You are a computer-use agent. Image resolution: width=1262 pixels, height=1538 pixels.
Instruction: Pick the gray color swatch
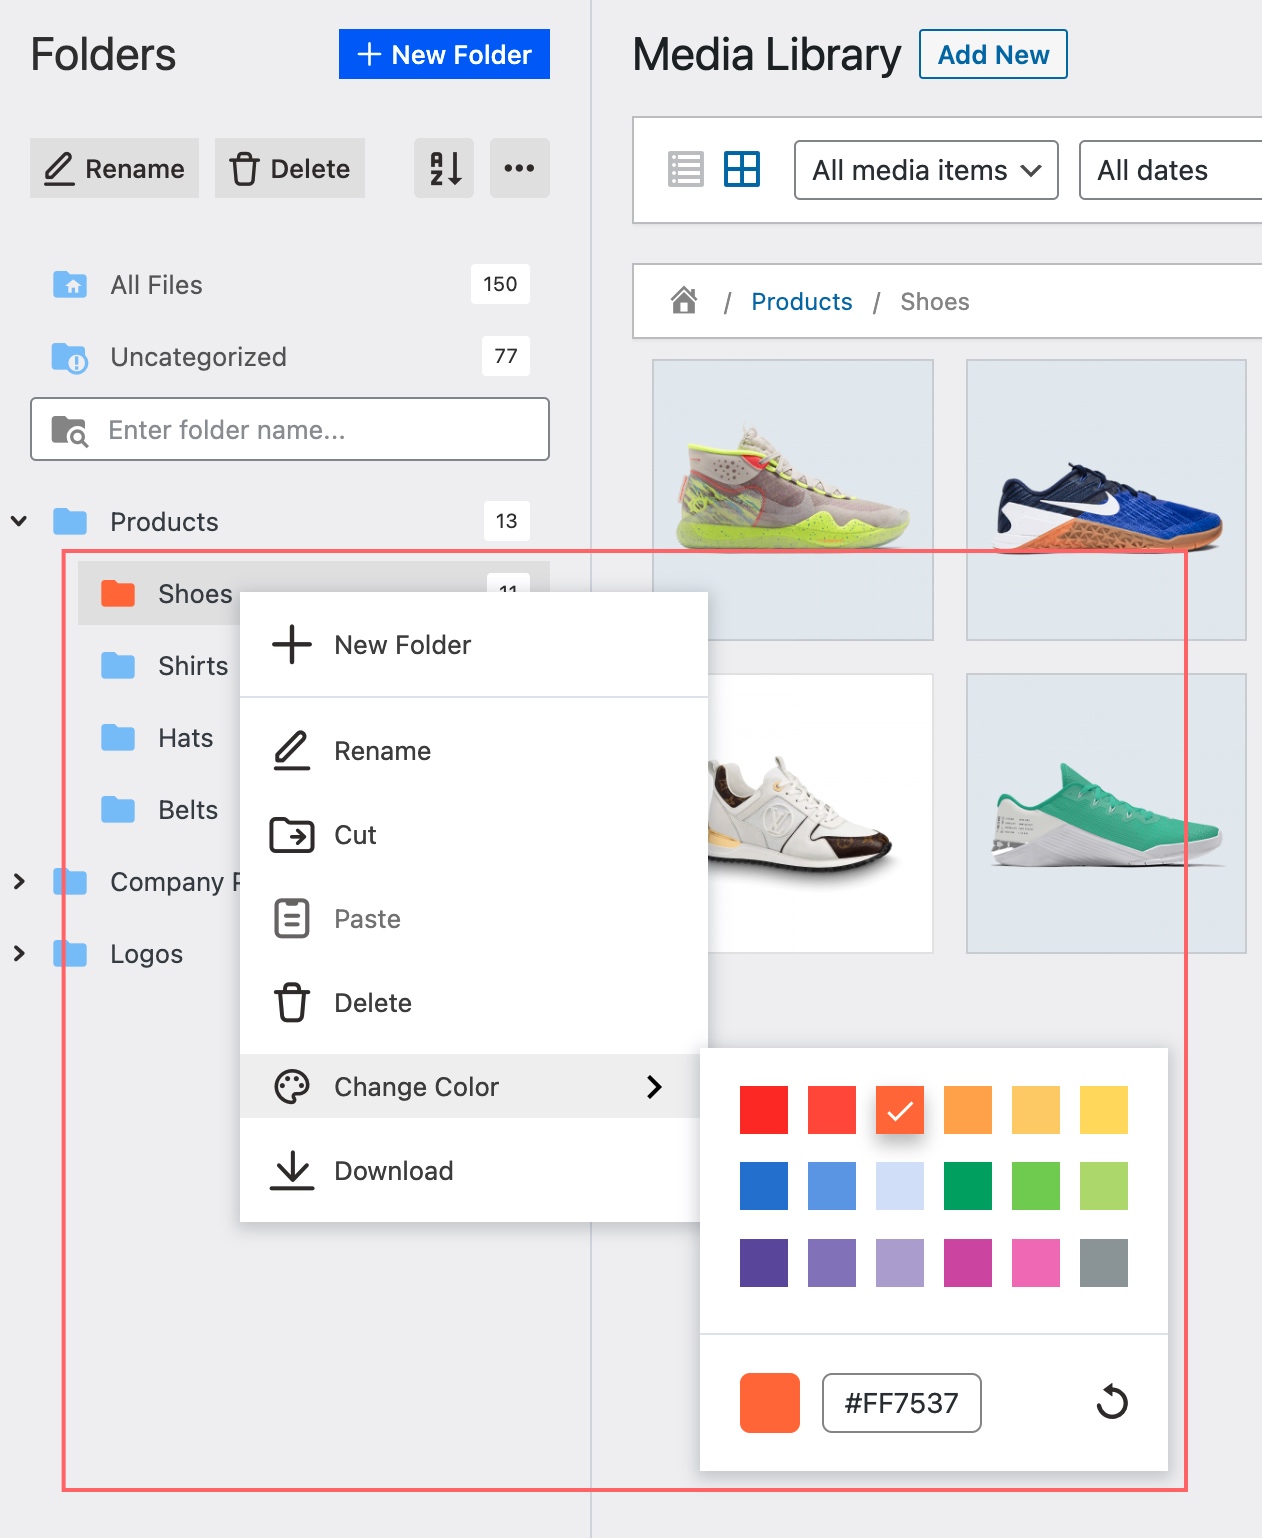pos(1104,1263)
